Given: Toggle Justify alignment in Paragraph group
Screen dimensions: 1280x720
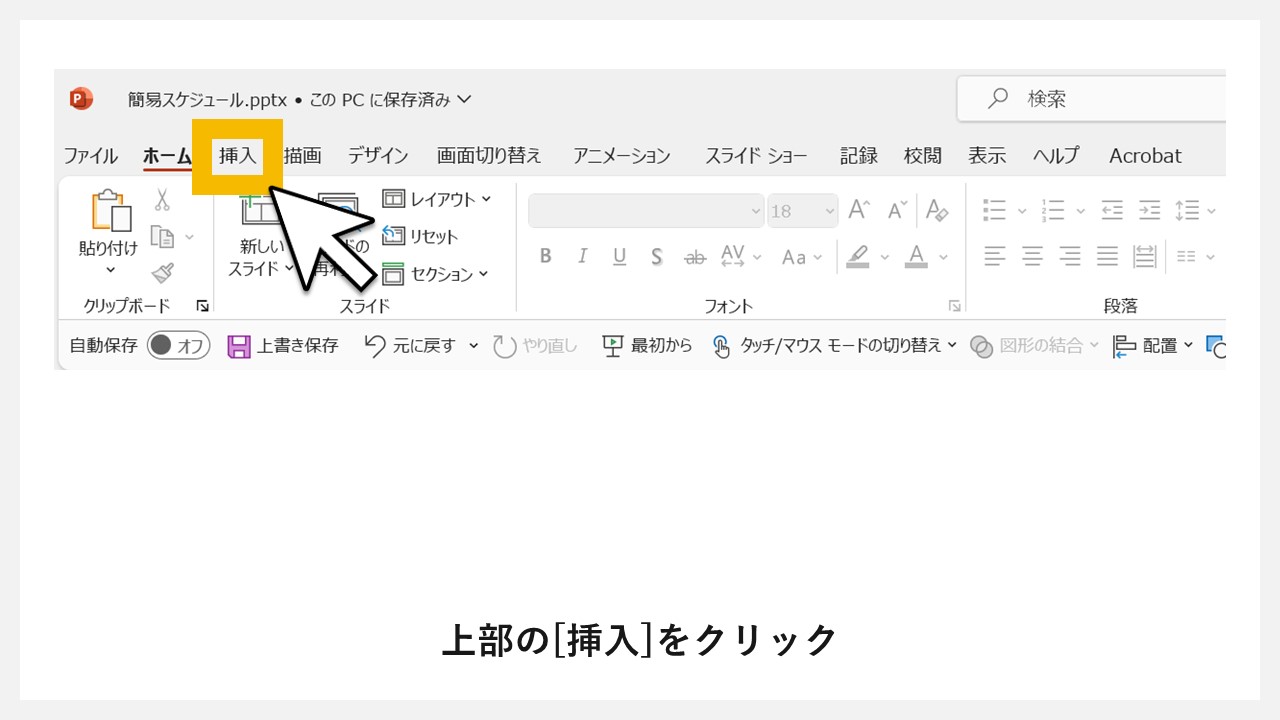Looking at the screenshot, I should [1107, 256].
